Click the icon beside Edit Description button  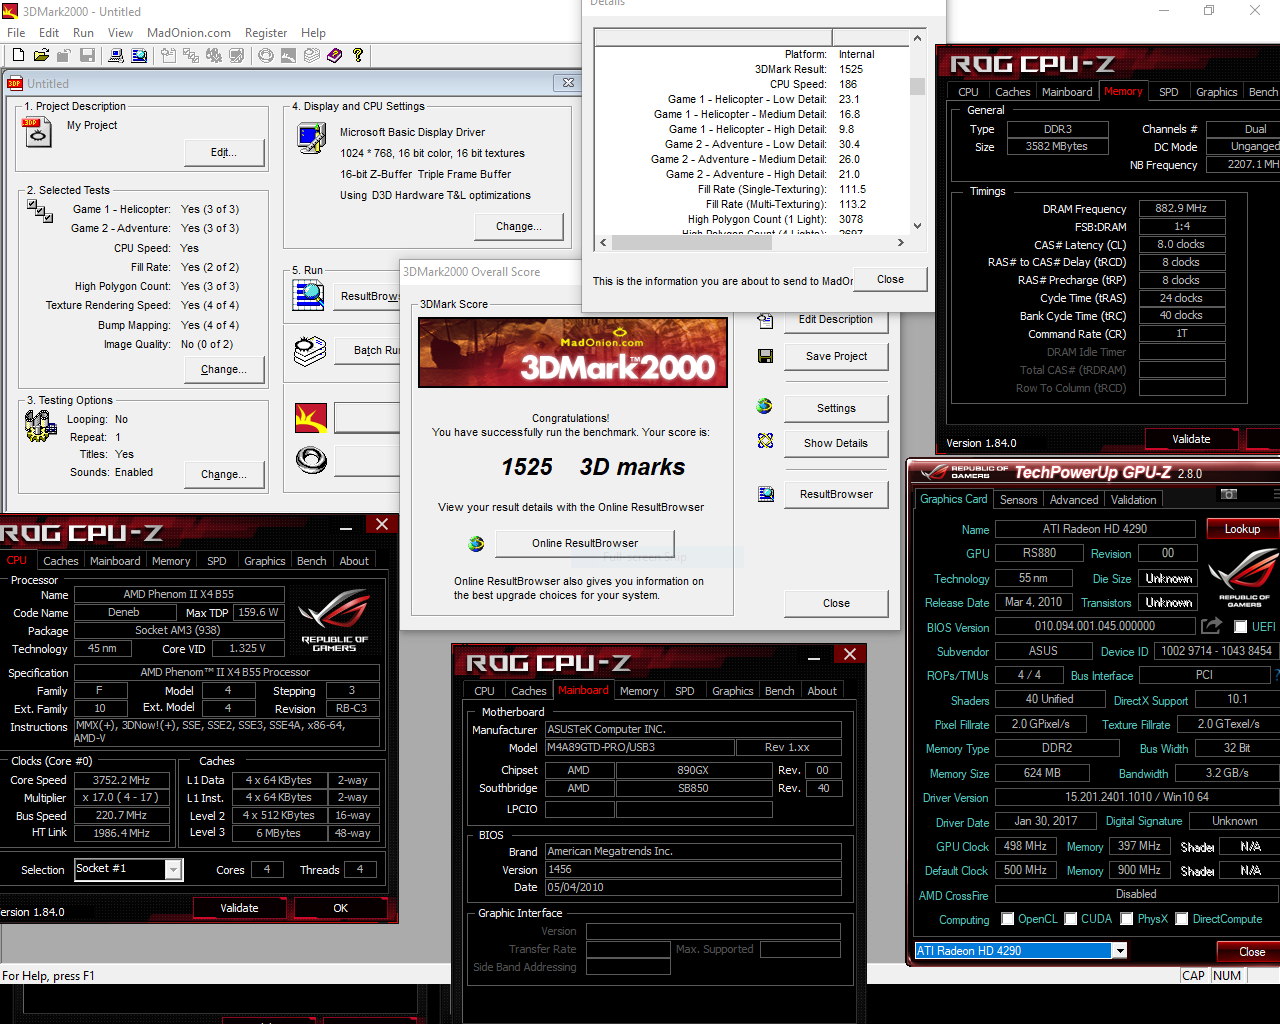[x=765, y=320]
